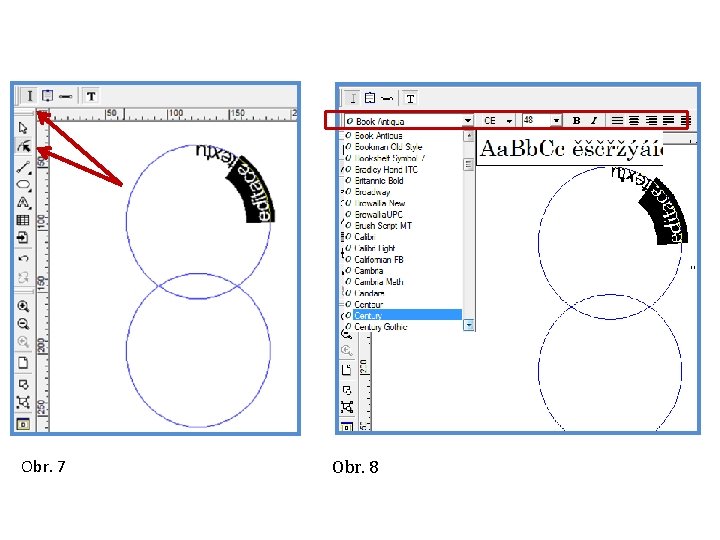This screenshot has height=540, width=720.
Task: Click font list scrollbar down arrow
Action: (x=469, y=325)
